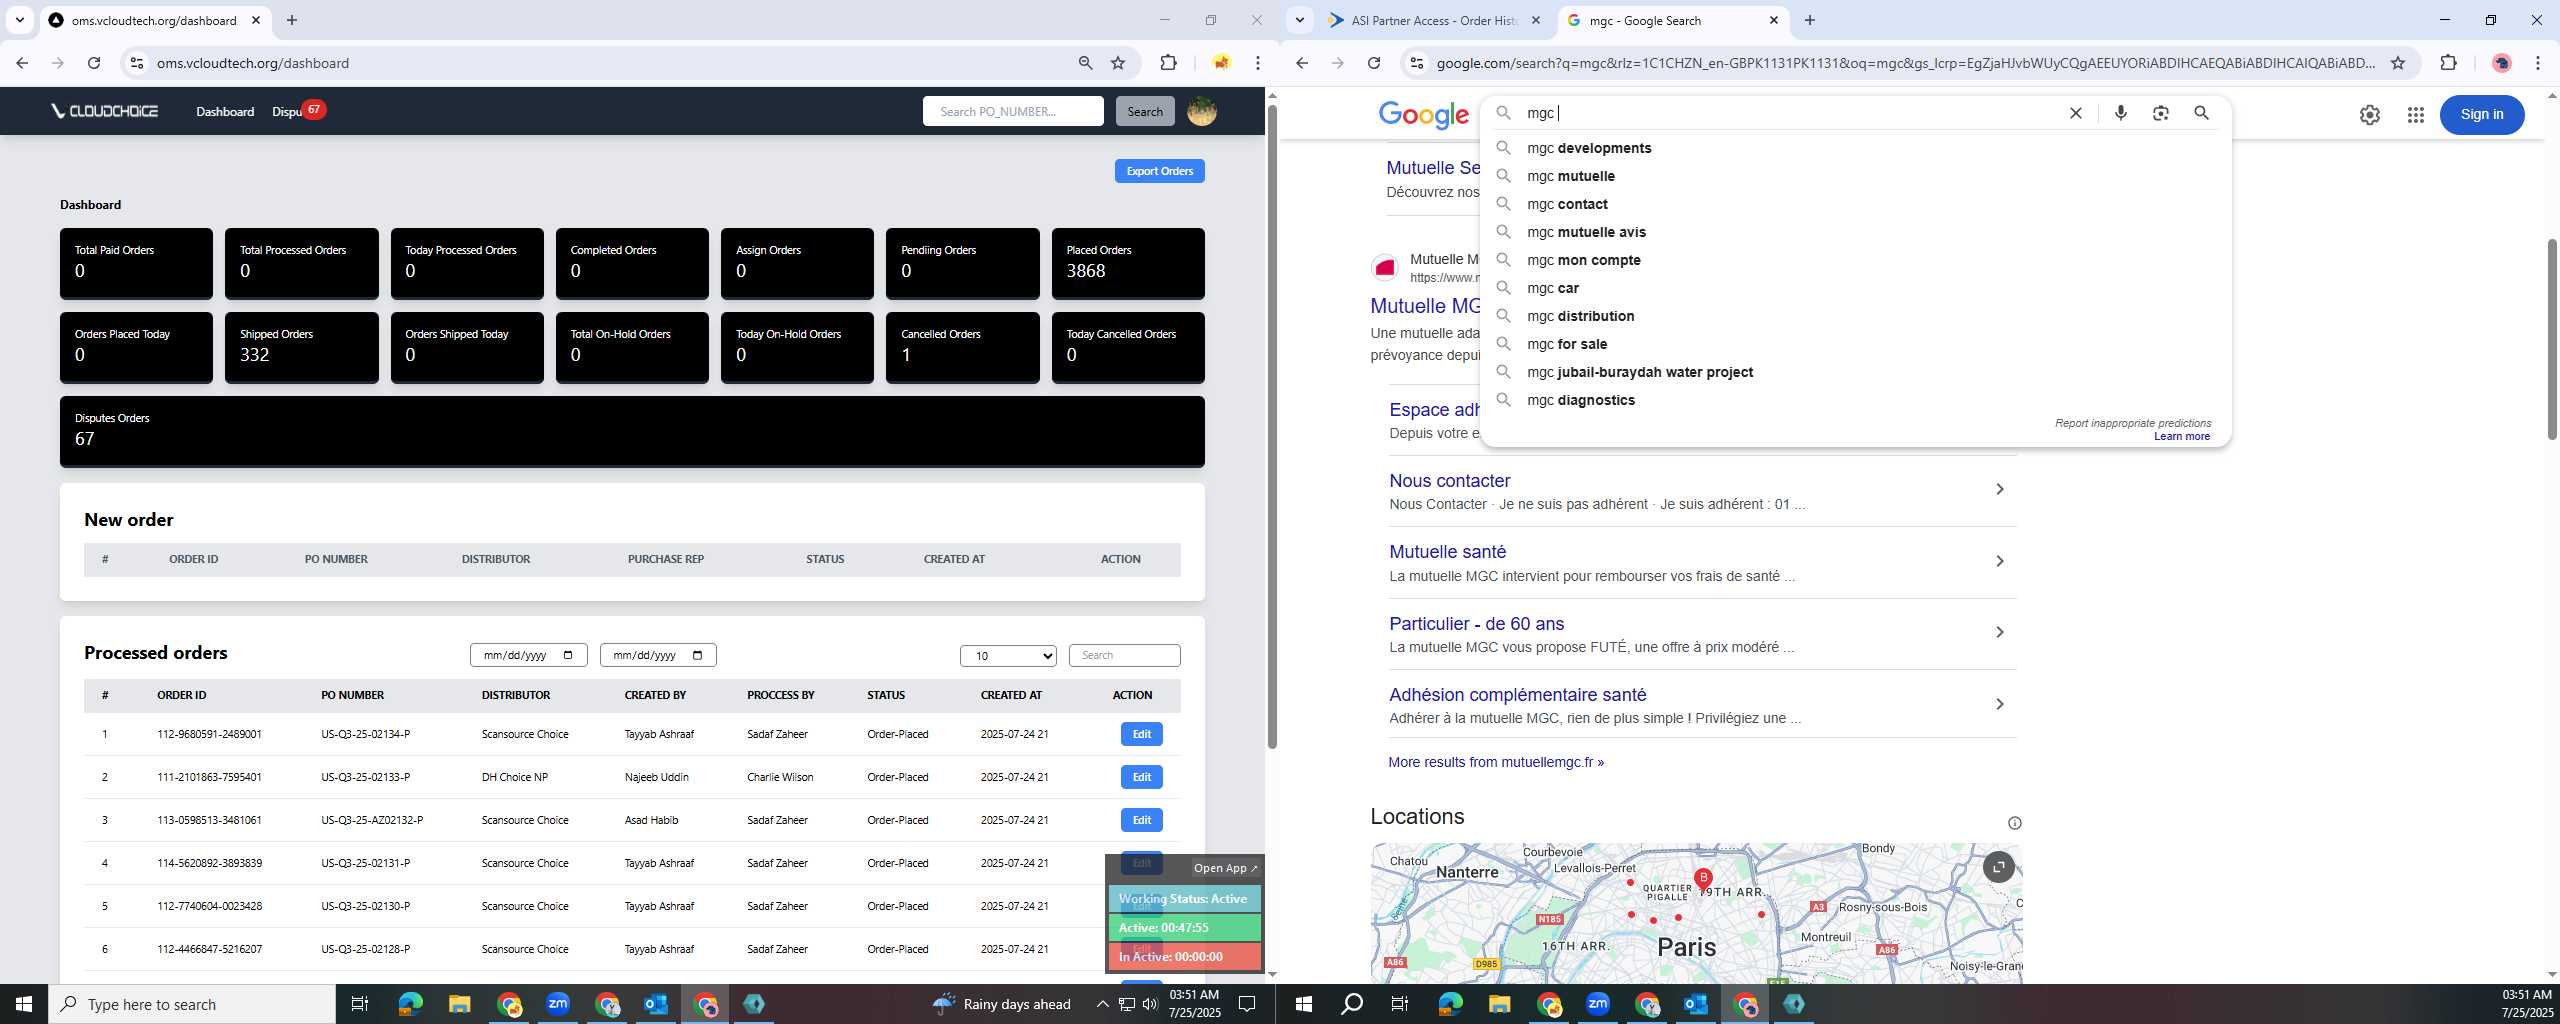The image size is (2560, 1024).
Task: Open Microsoft Edge in right taskbar
Action: pyautogui.click(x=1450, y=1004)
